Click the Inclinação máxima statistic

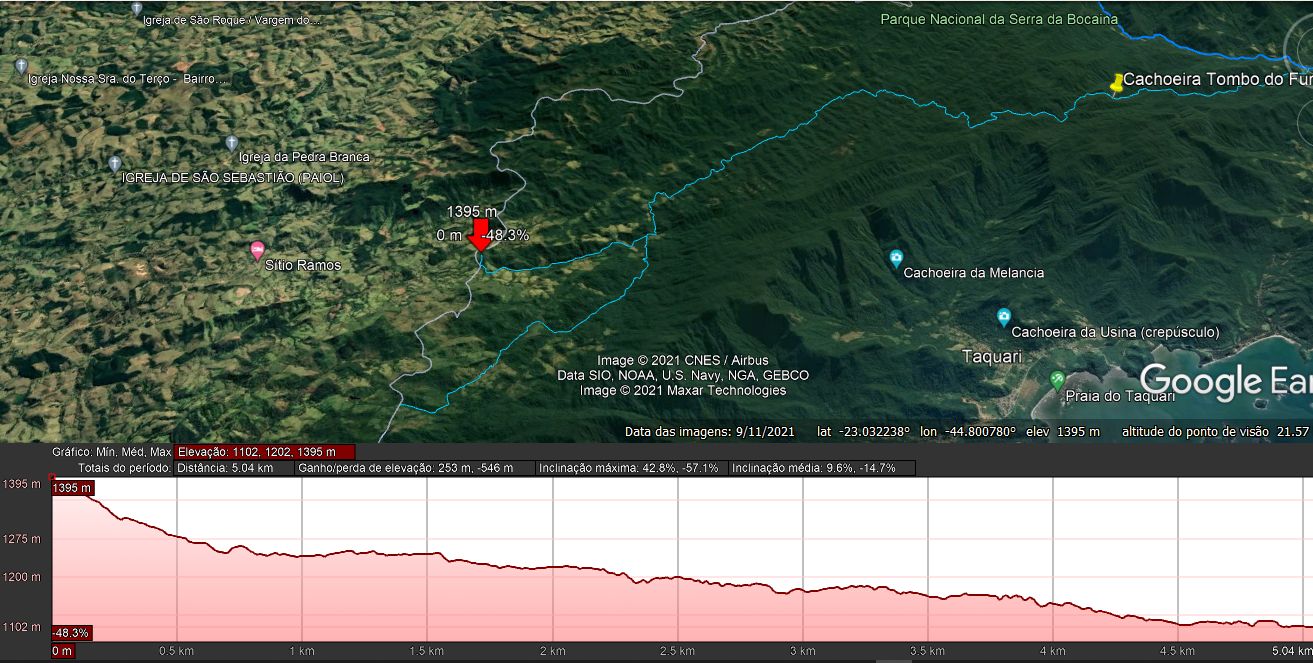[x=628, y=468]
